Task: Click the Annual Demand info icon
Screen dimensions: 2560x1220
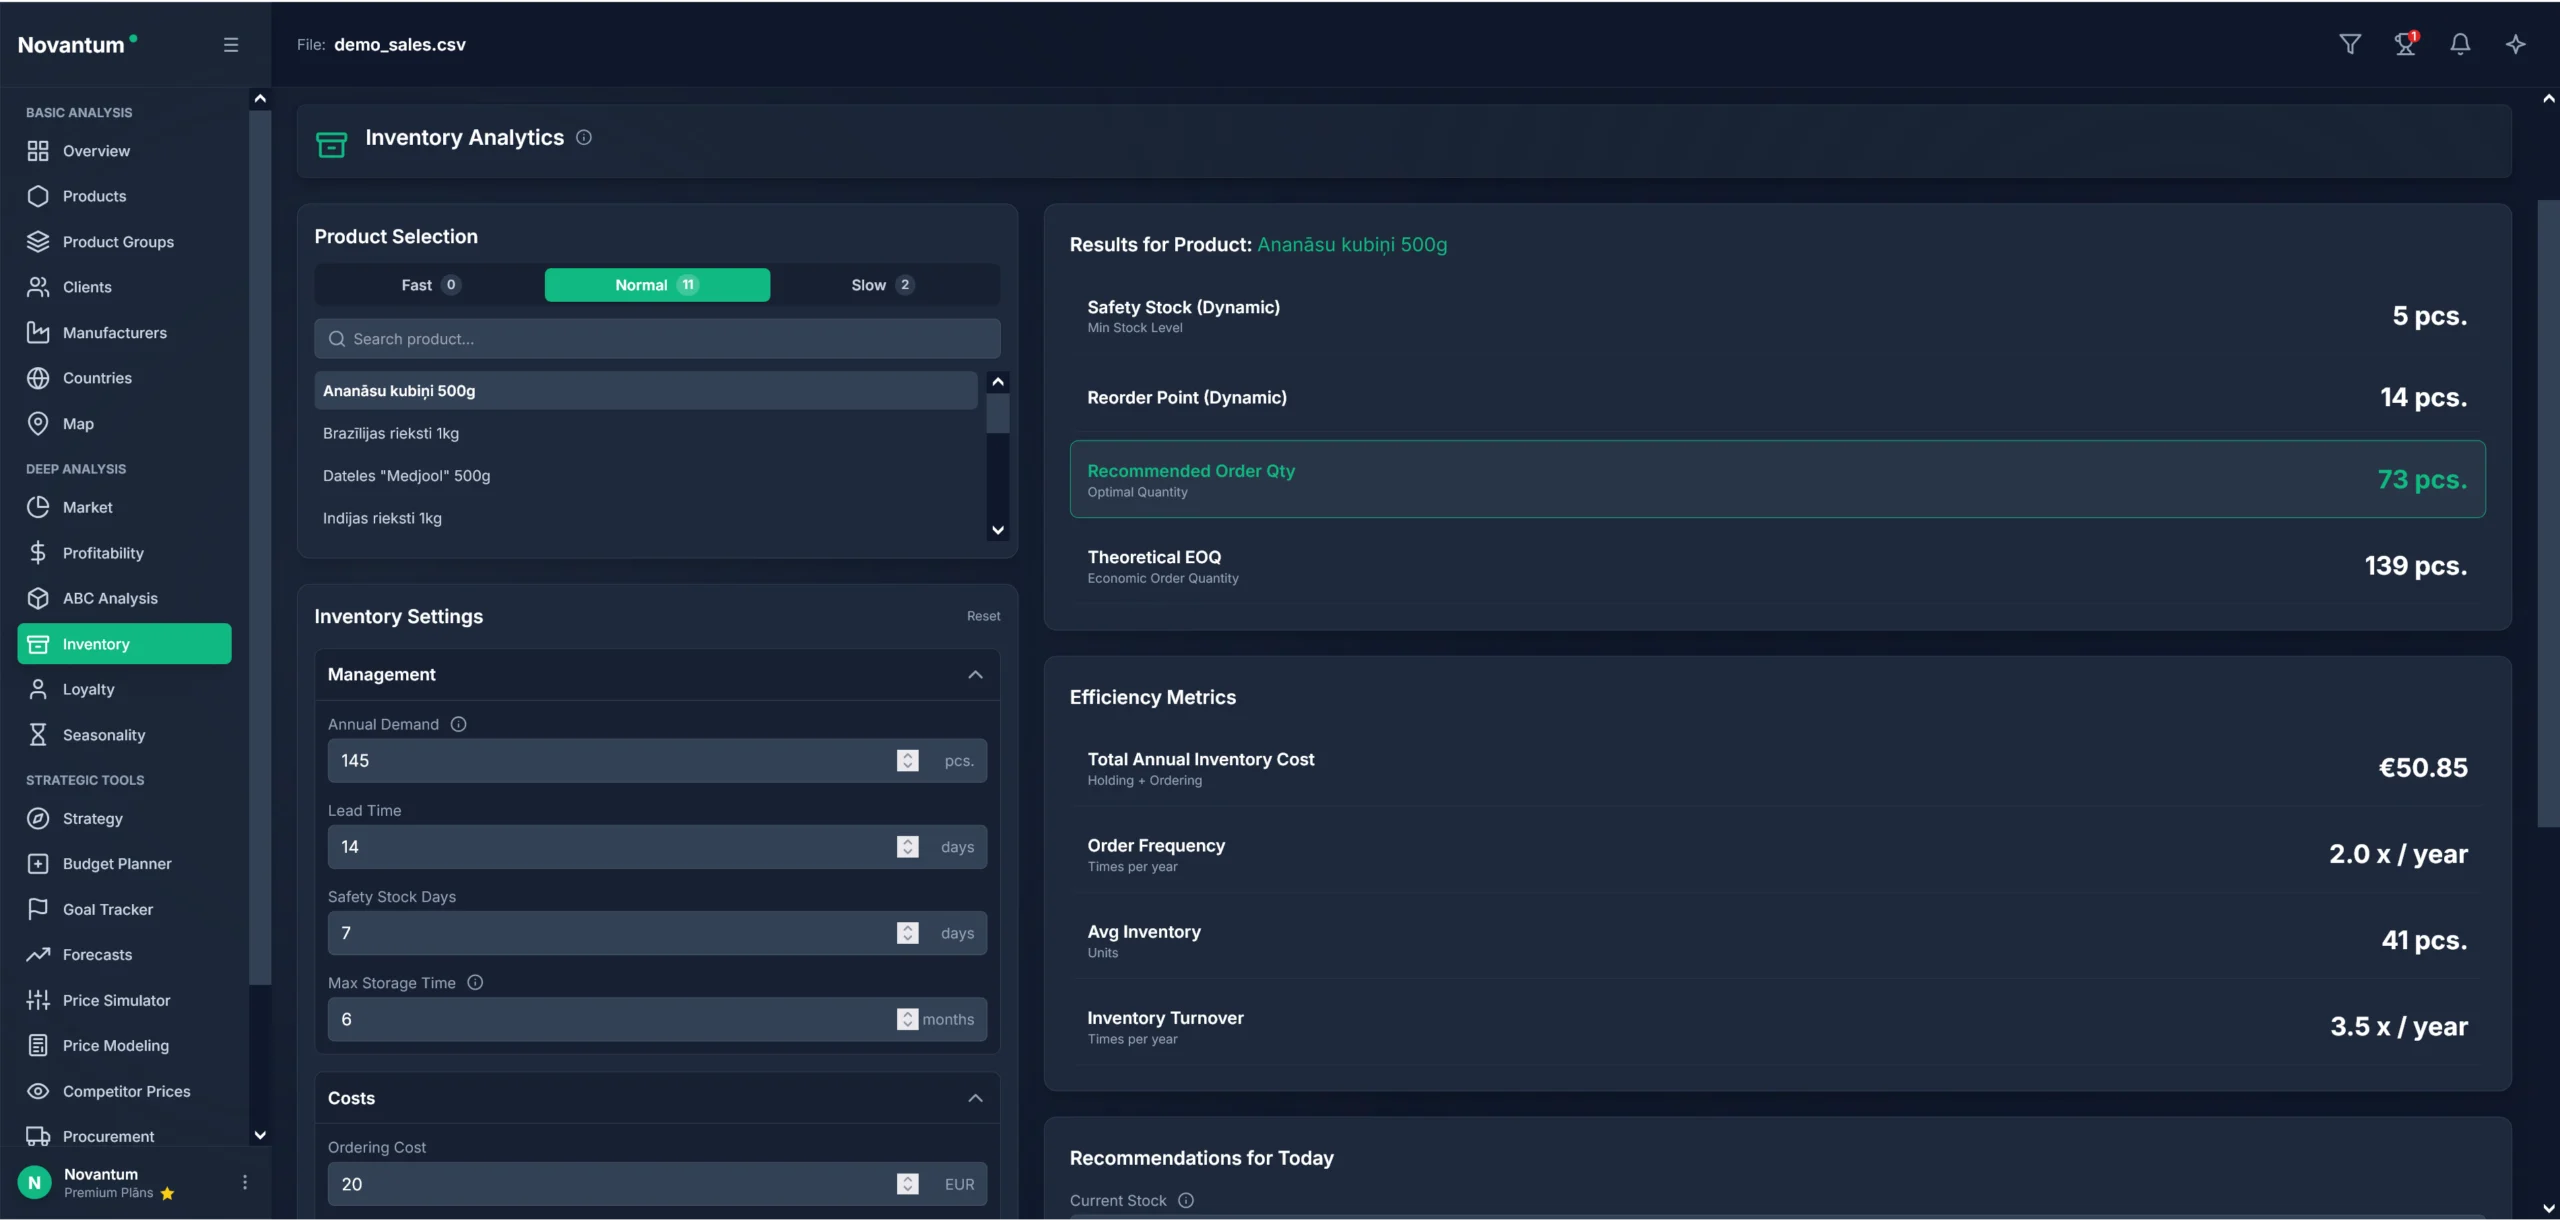Action: click(458, 724)
